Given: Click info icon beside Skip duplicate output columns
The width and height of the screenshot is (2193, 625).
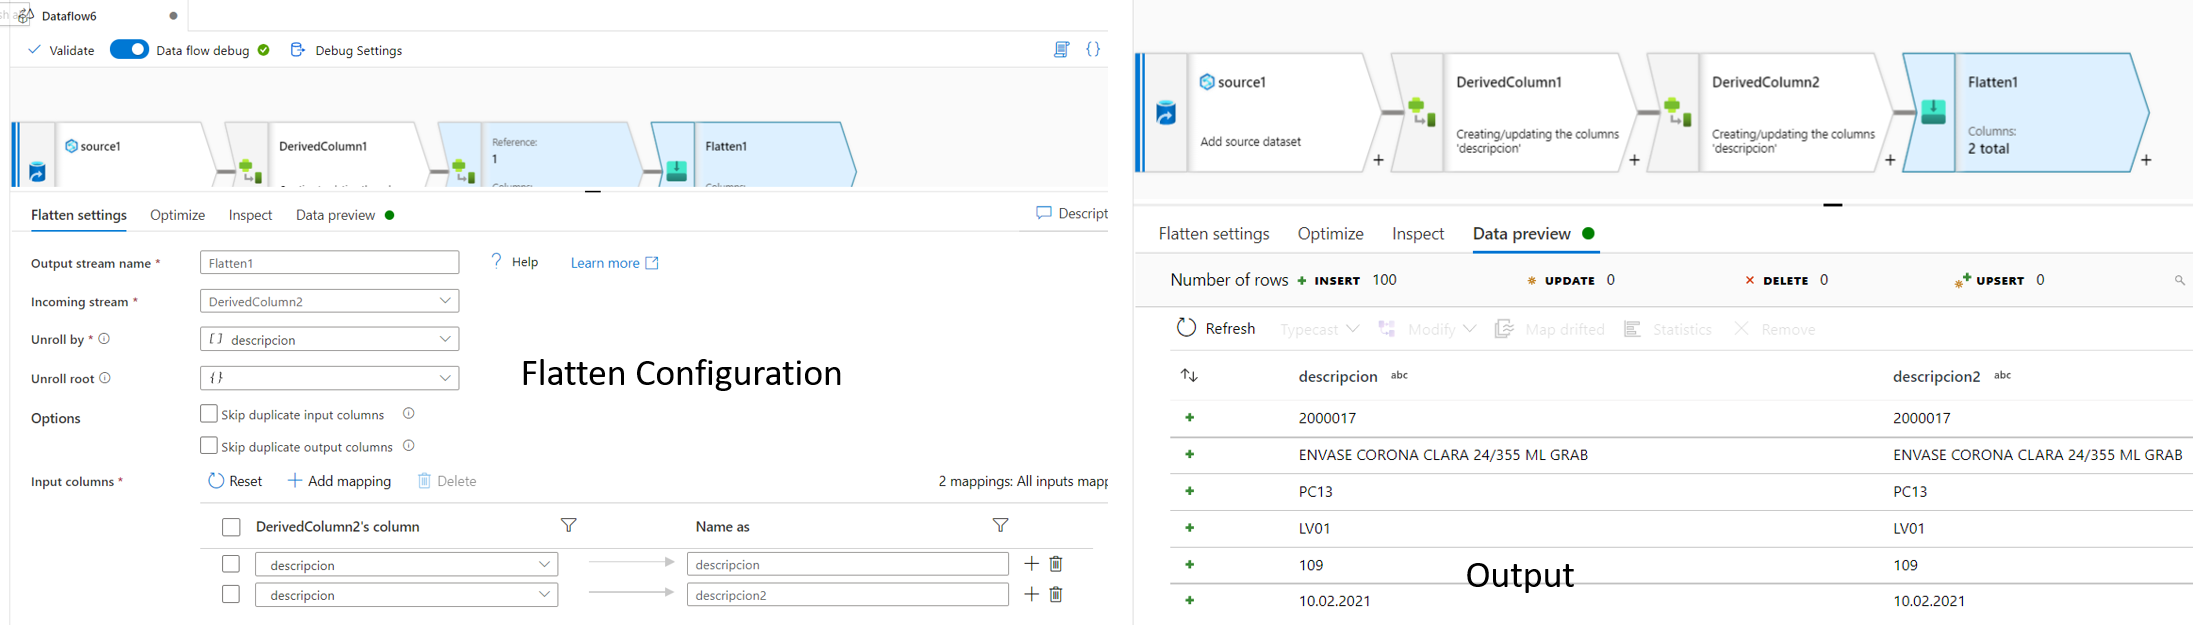Looking at the screenshot, I should point(408,445).
